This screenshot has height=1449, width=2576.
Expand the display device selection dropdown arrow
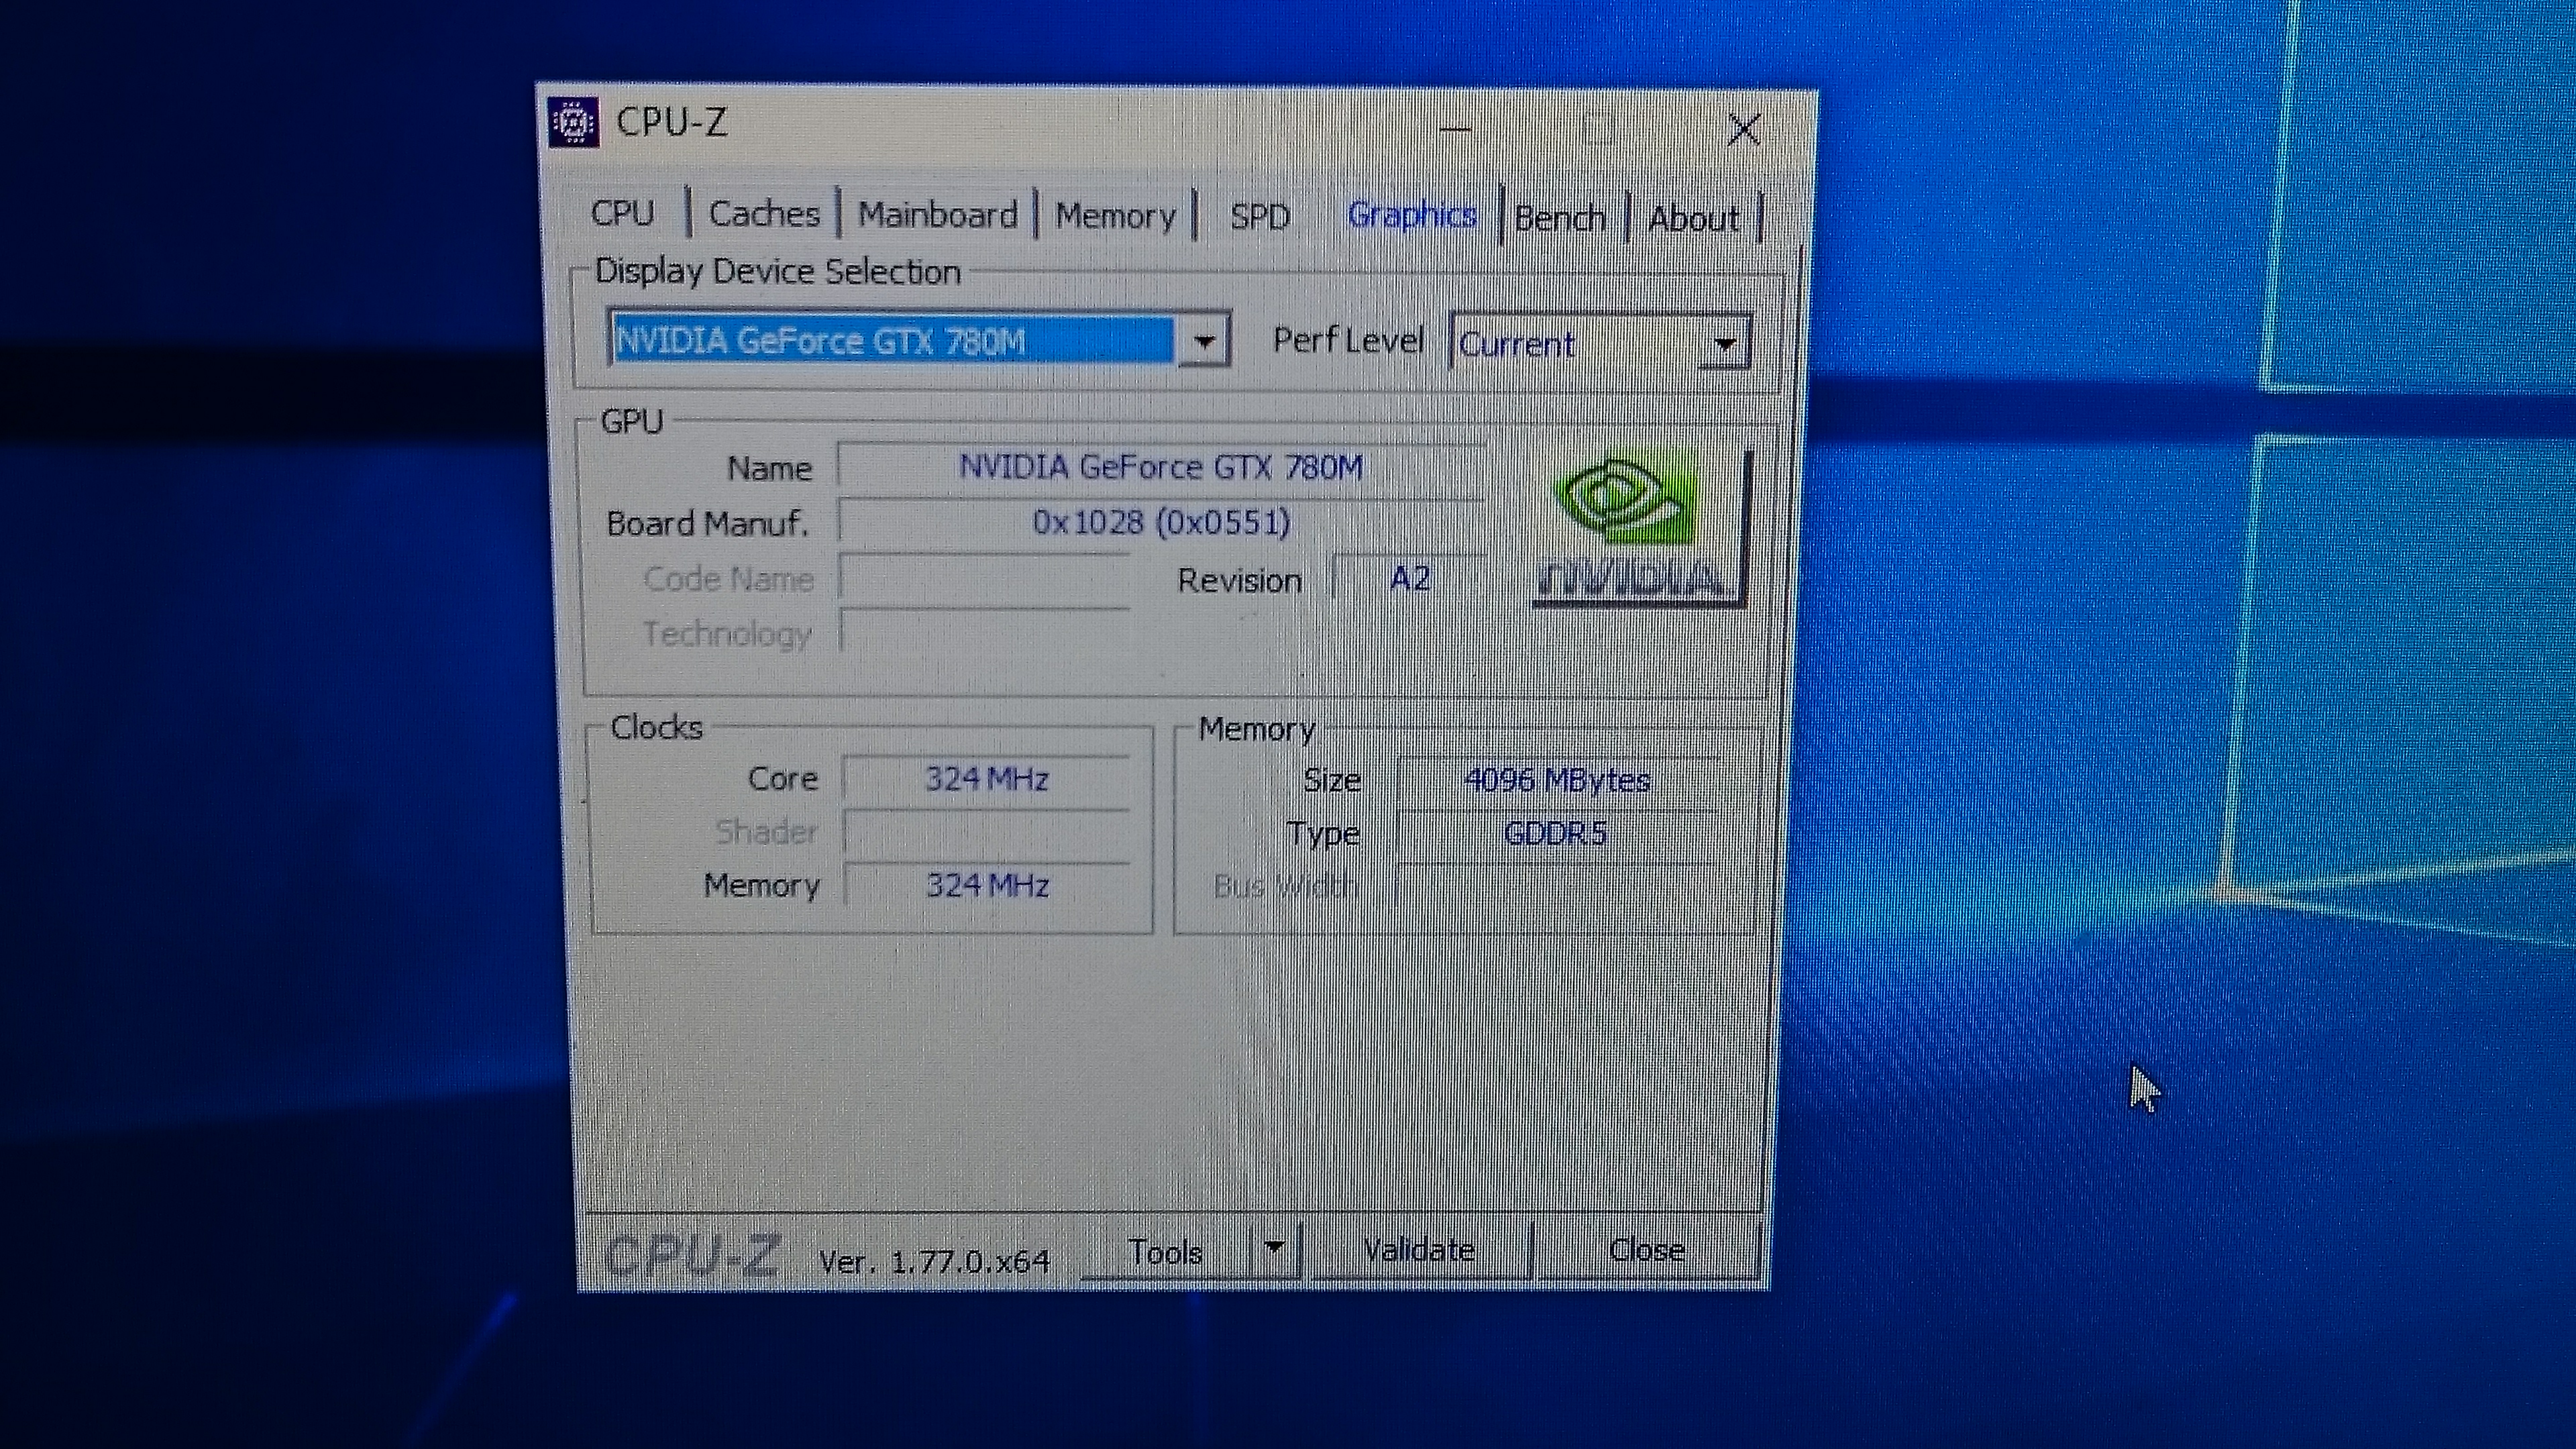[x=1204, y=341]
